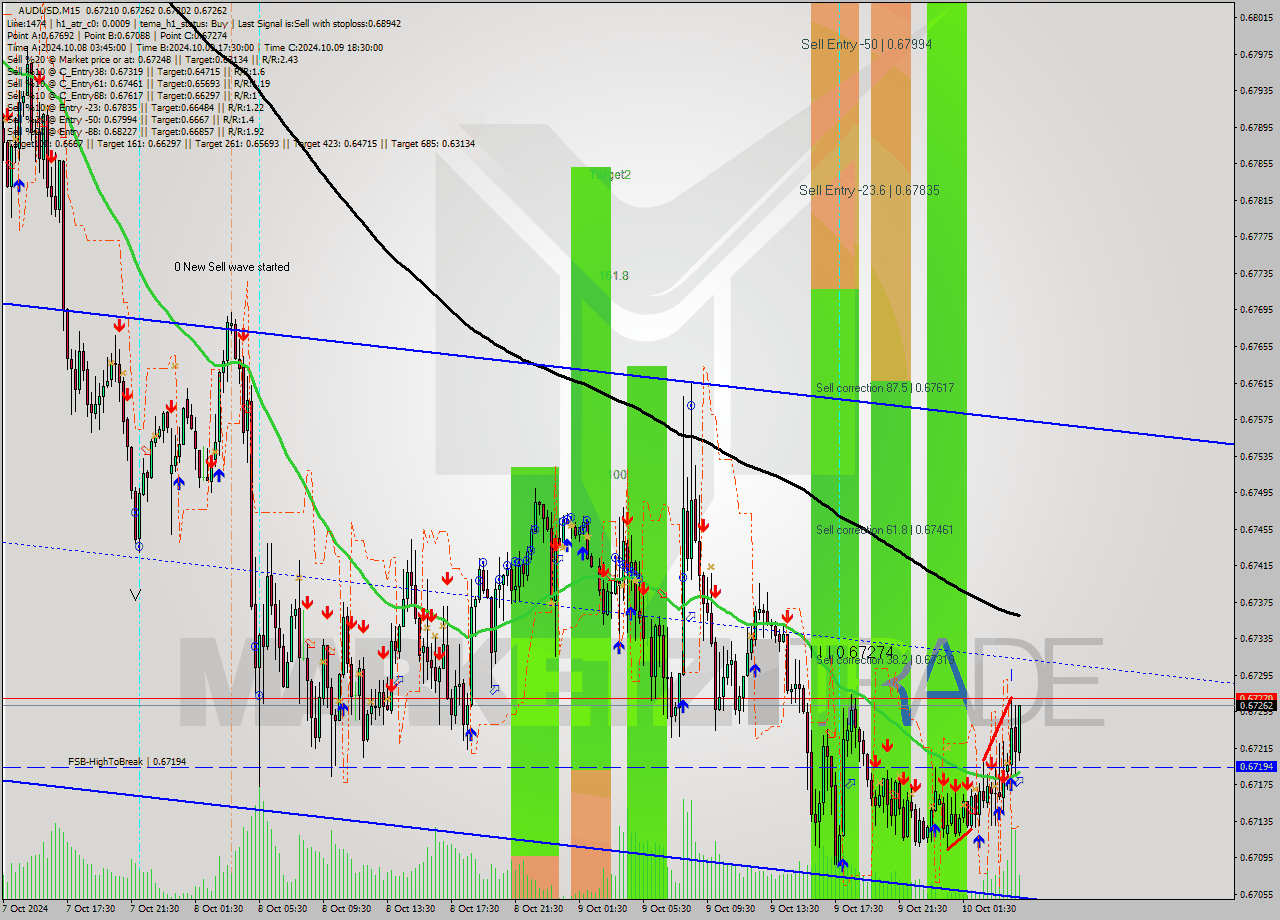Viewport: 1280px width, 920px height.
Task: Click the 'Target 685: 0.63134' text
Action: [x=433, y=143]
